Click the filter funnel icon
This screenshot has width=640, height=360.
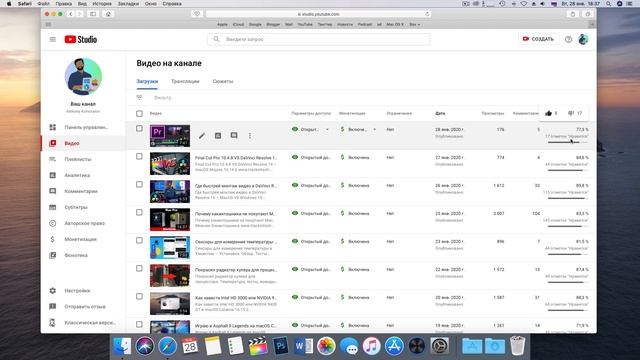pyautogui.click(x=139, y=98)
